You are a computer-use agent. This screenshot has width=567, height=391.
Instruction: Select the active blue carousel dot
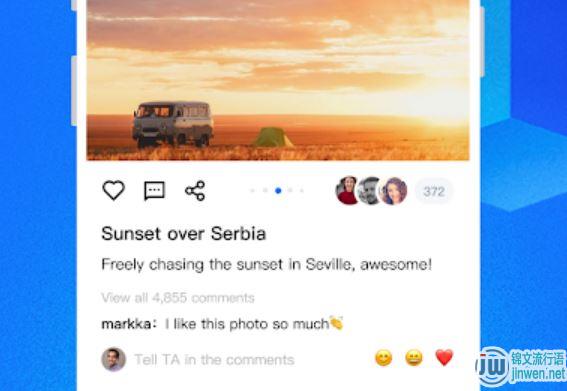click(278, 191)
